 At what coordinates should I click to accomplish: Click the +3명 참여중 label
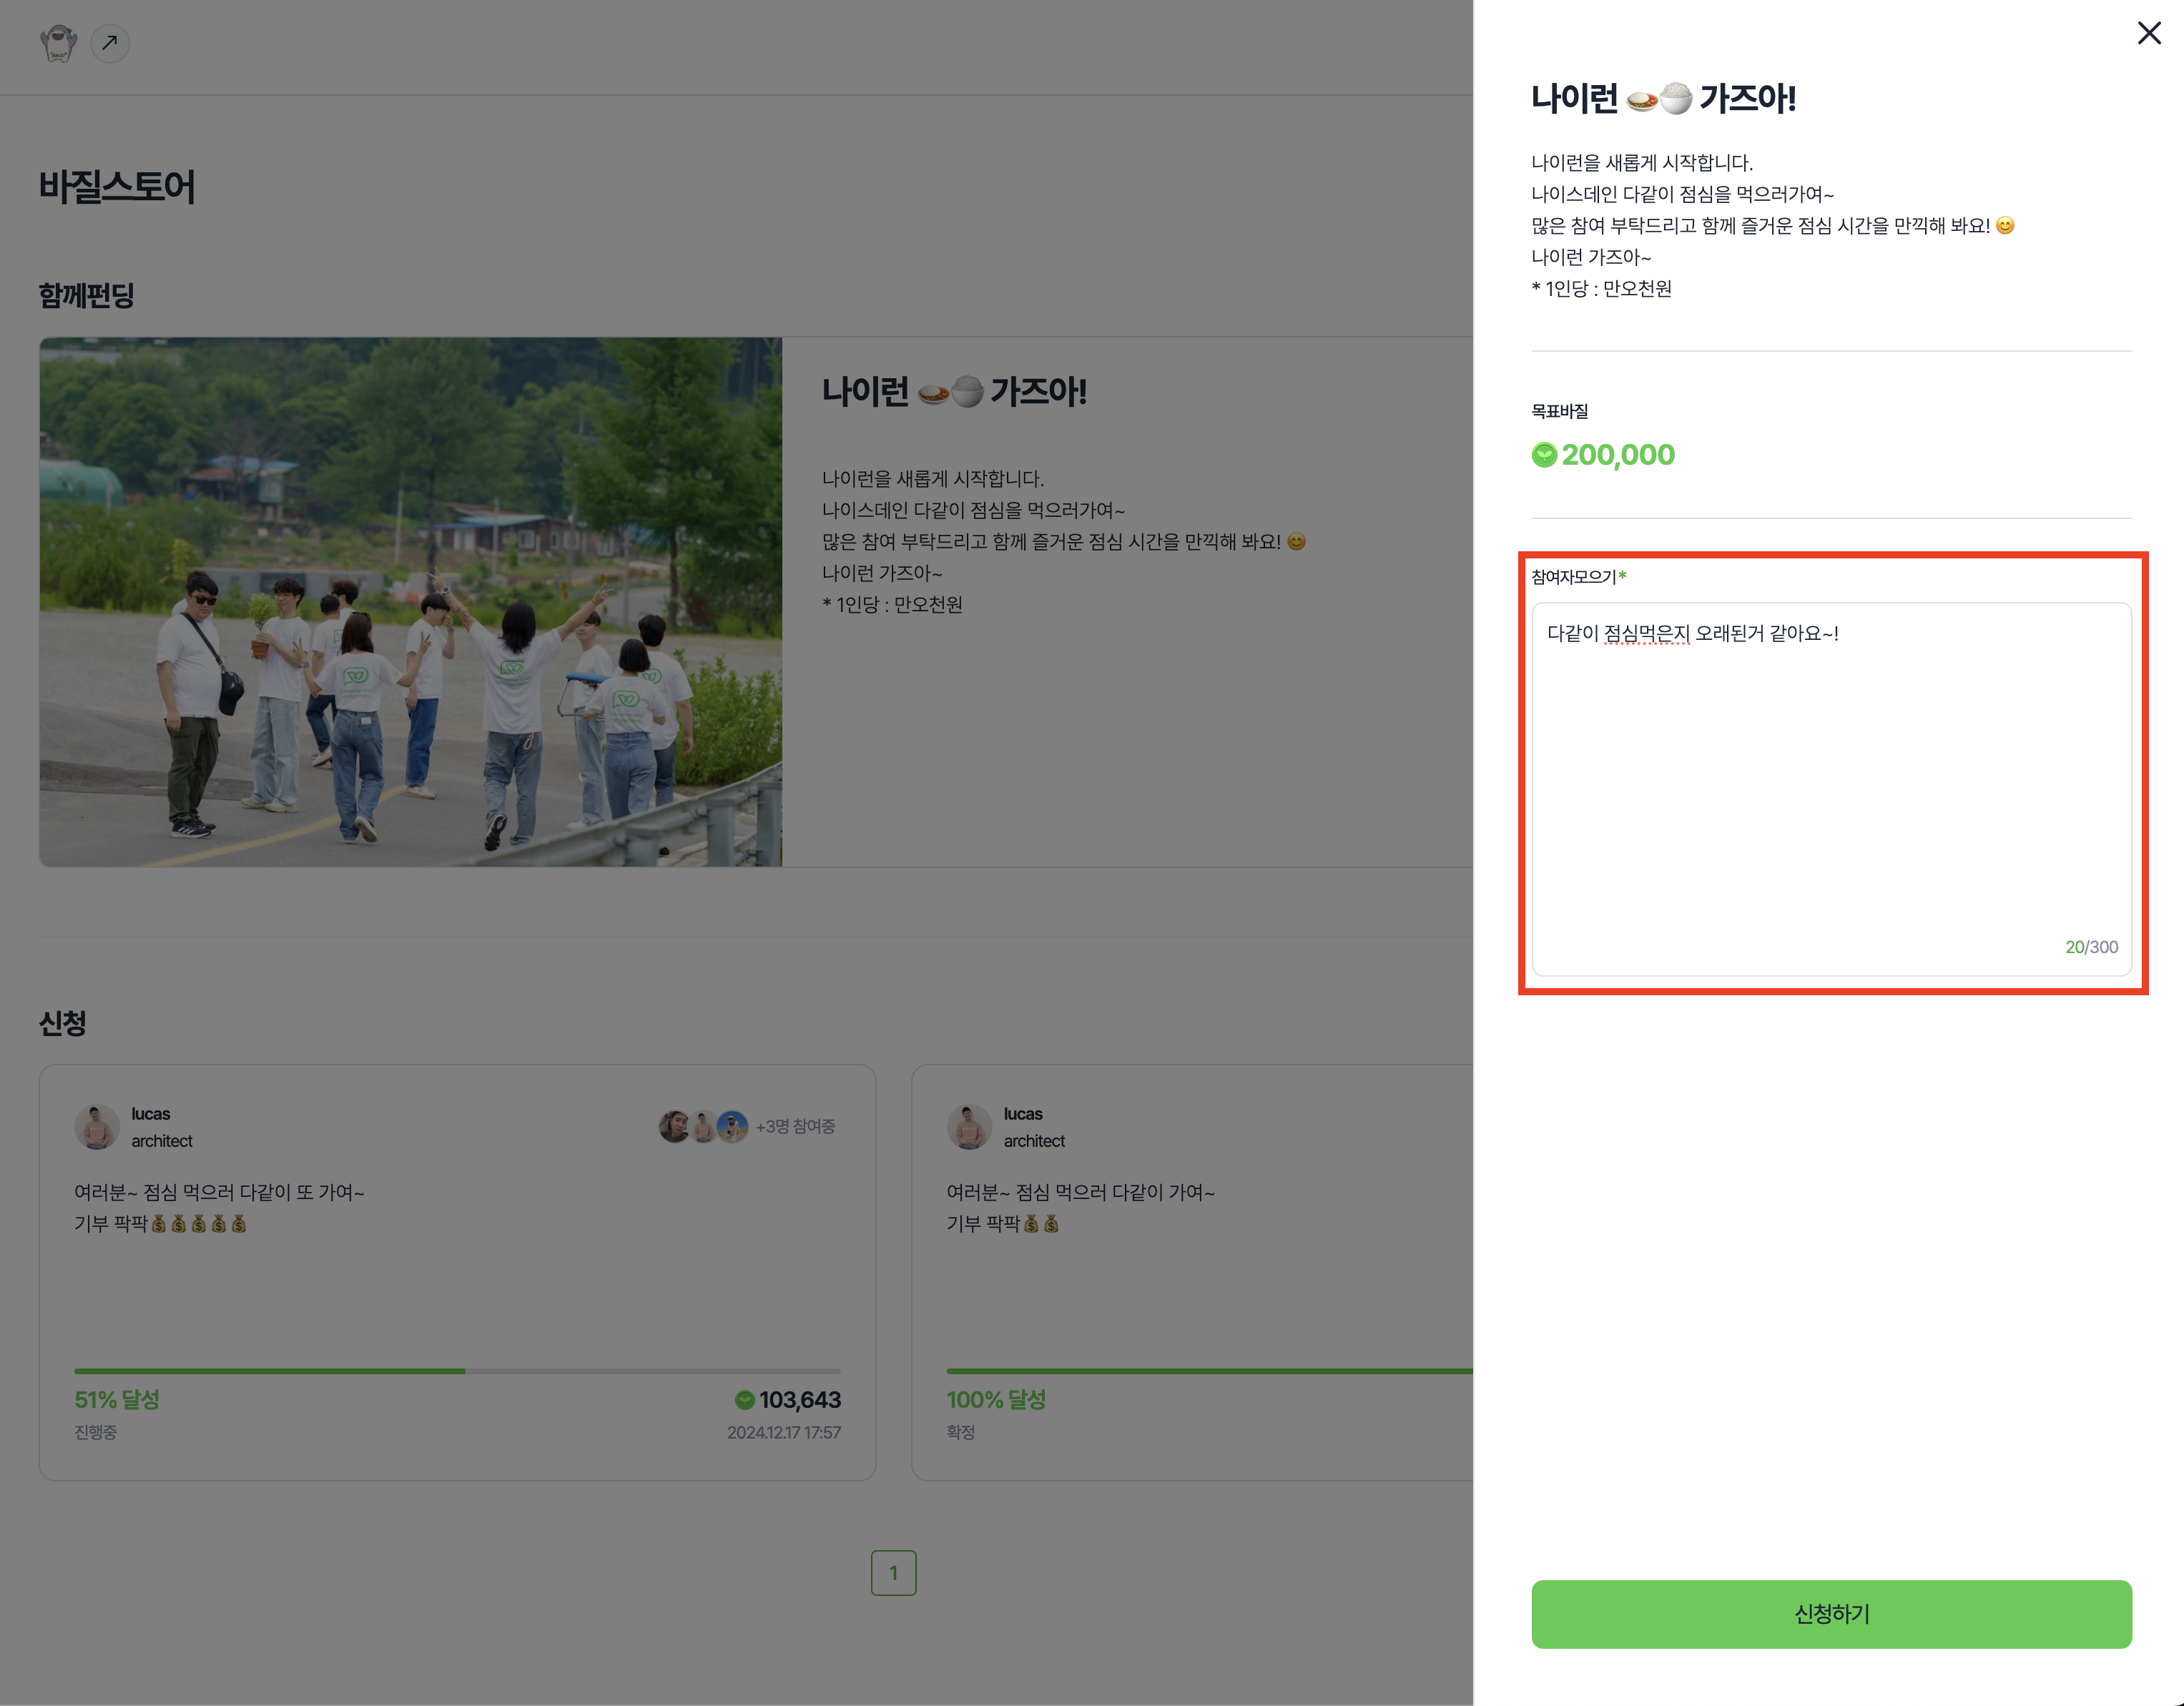(x=795, y=1127)
